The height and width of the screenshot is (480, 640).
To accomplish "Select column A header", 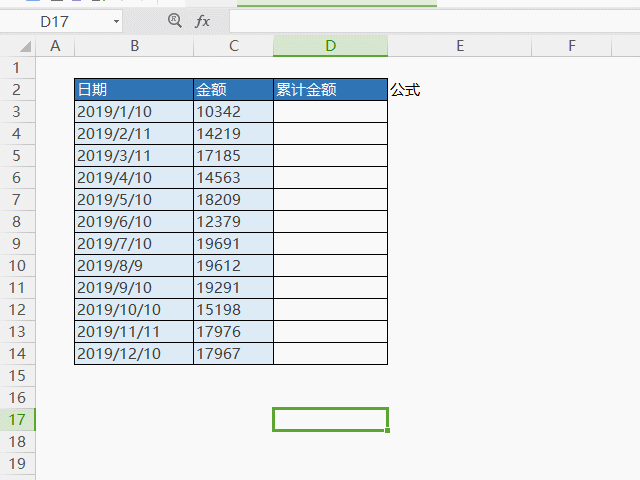I will point(55,46).
